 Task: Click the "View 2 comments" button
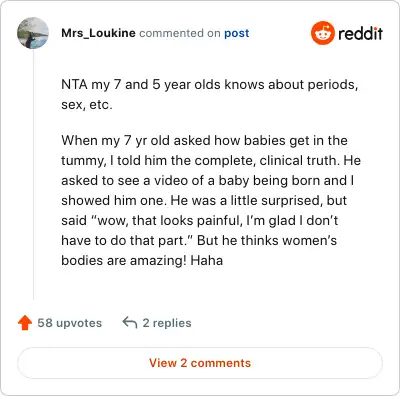pos(200,363)
